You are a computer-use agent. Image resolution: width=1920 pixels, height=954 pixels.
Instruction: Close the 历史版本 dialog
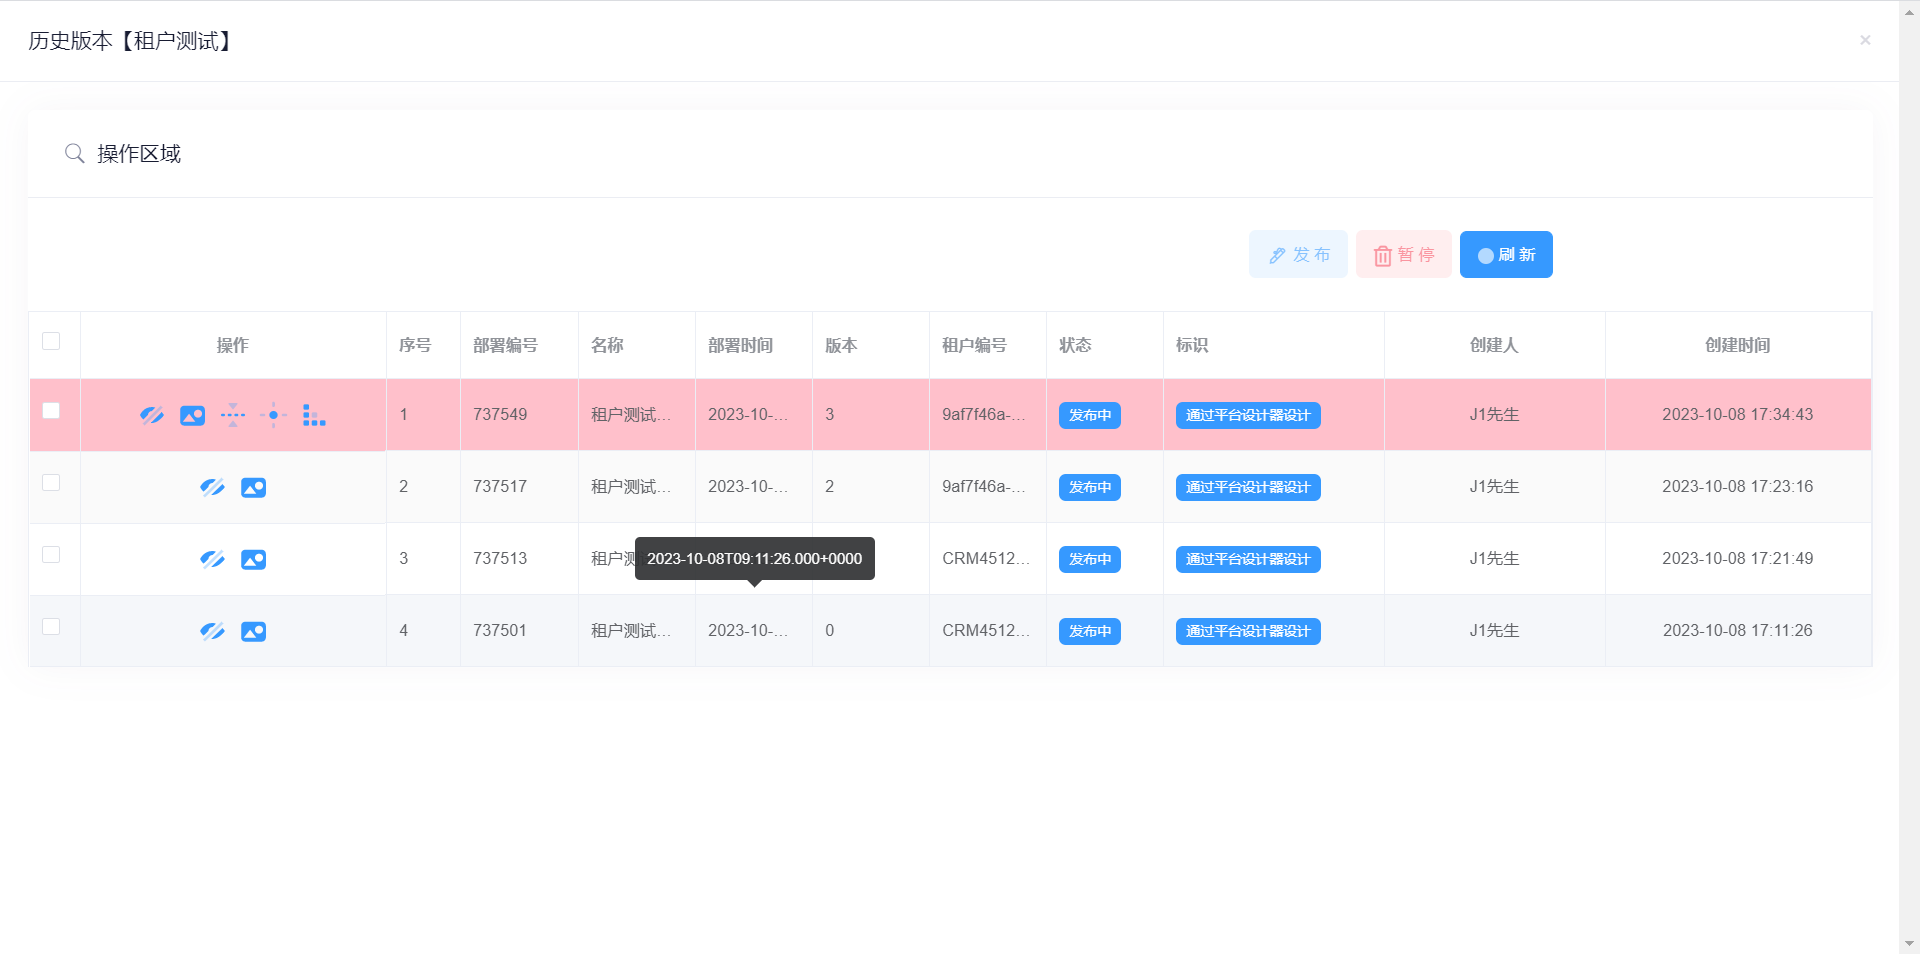(x=1864, y=40)
